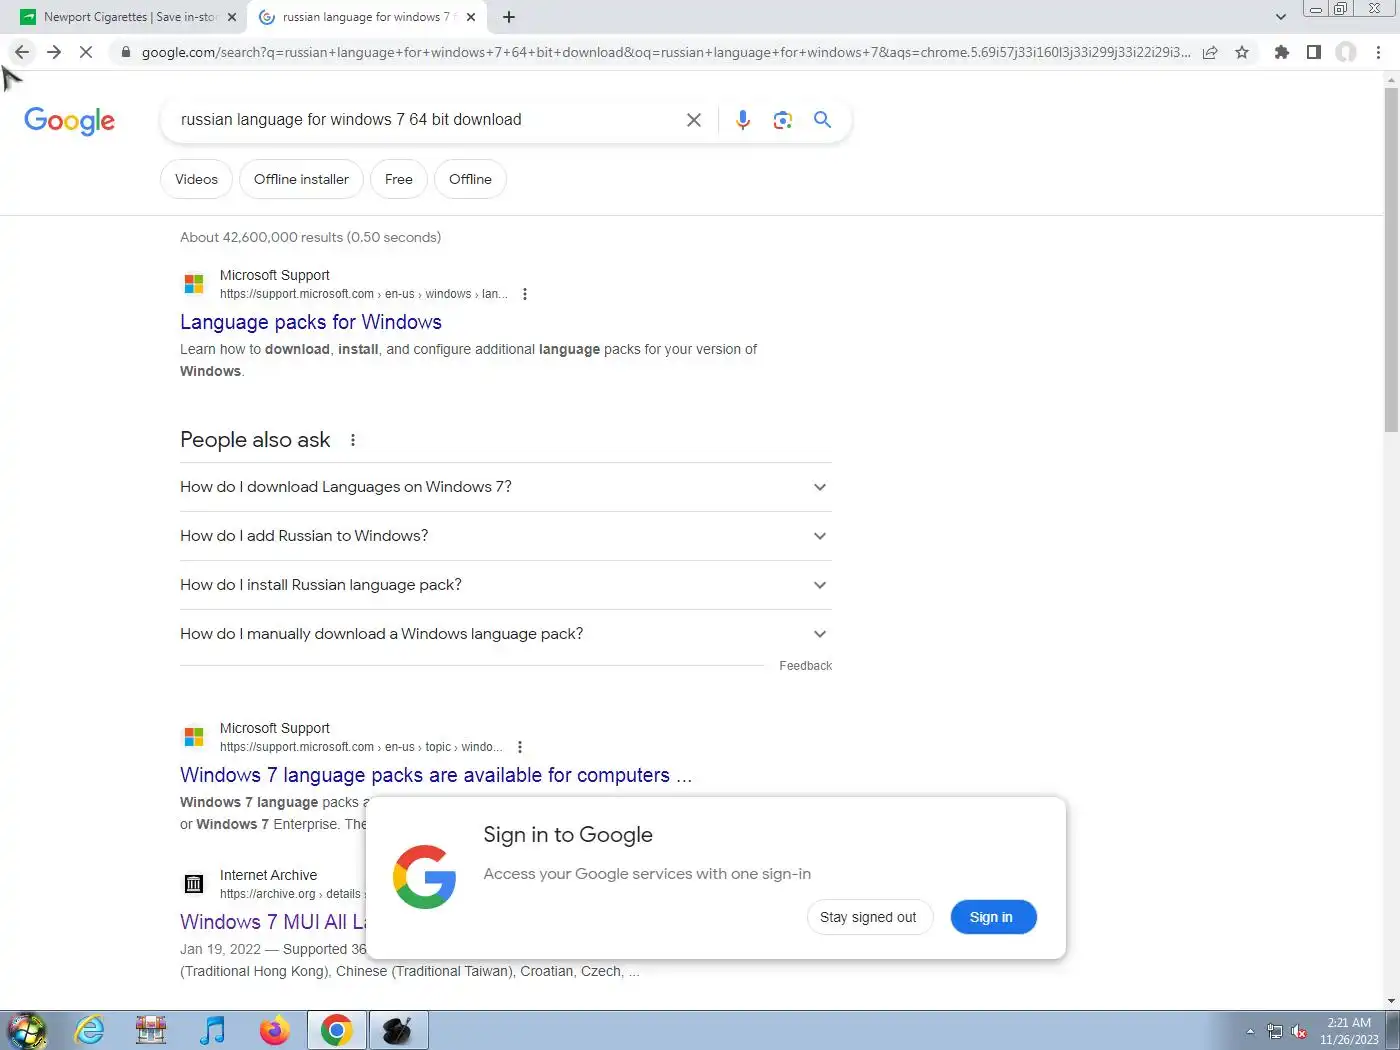Search by image with Google Lens

click(x=783, y=120)
